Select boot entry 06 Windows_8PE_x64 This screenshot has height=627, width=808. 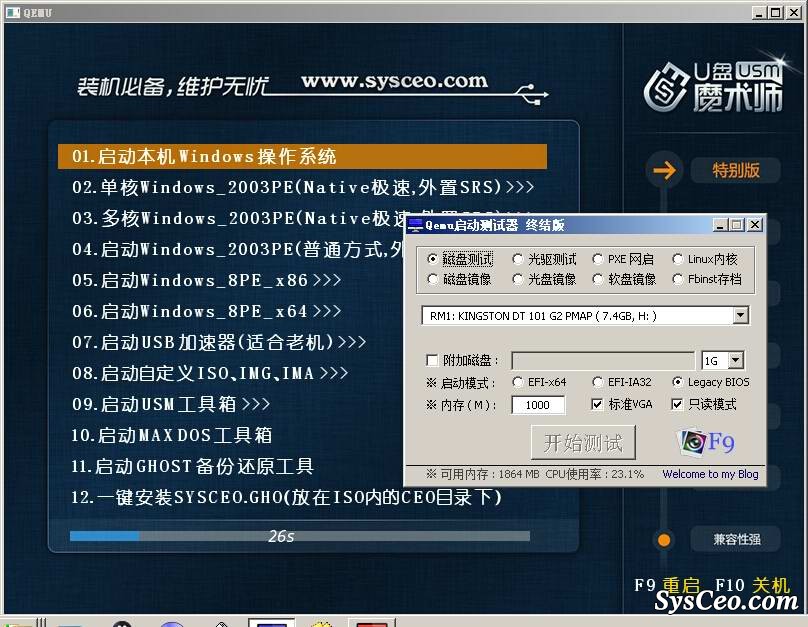tap(206, 311)
